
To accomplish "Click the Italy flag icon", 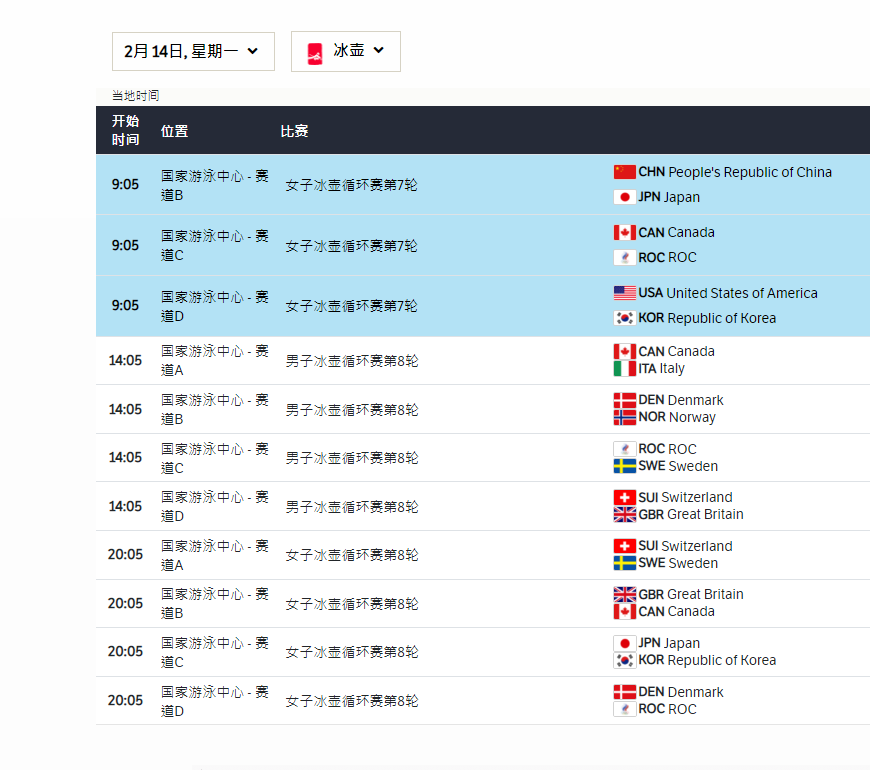I will pos(624,368).
